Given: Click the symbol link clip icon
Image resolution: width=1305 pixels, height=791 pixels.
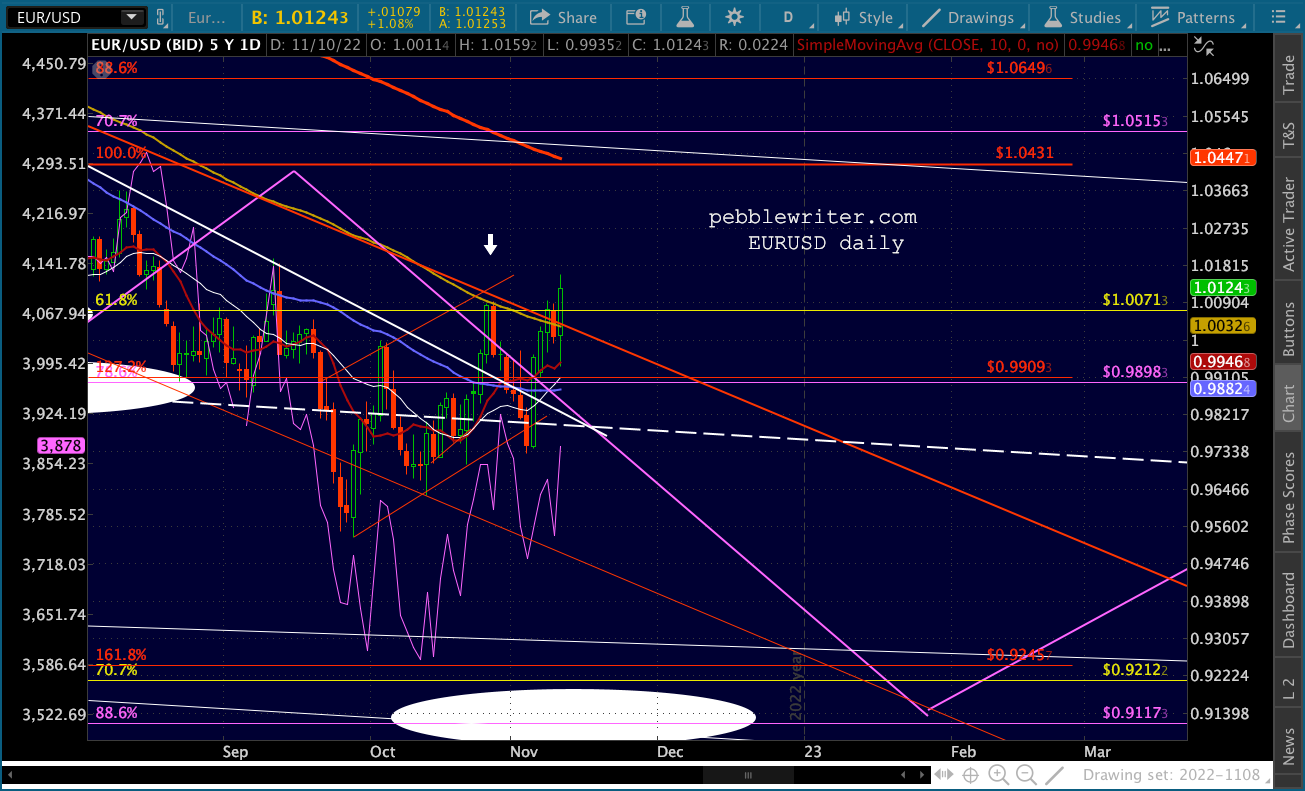Looking at the screenshot, I should pos(162,17).
